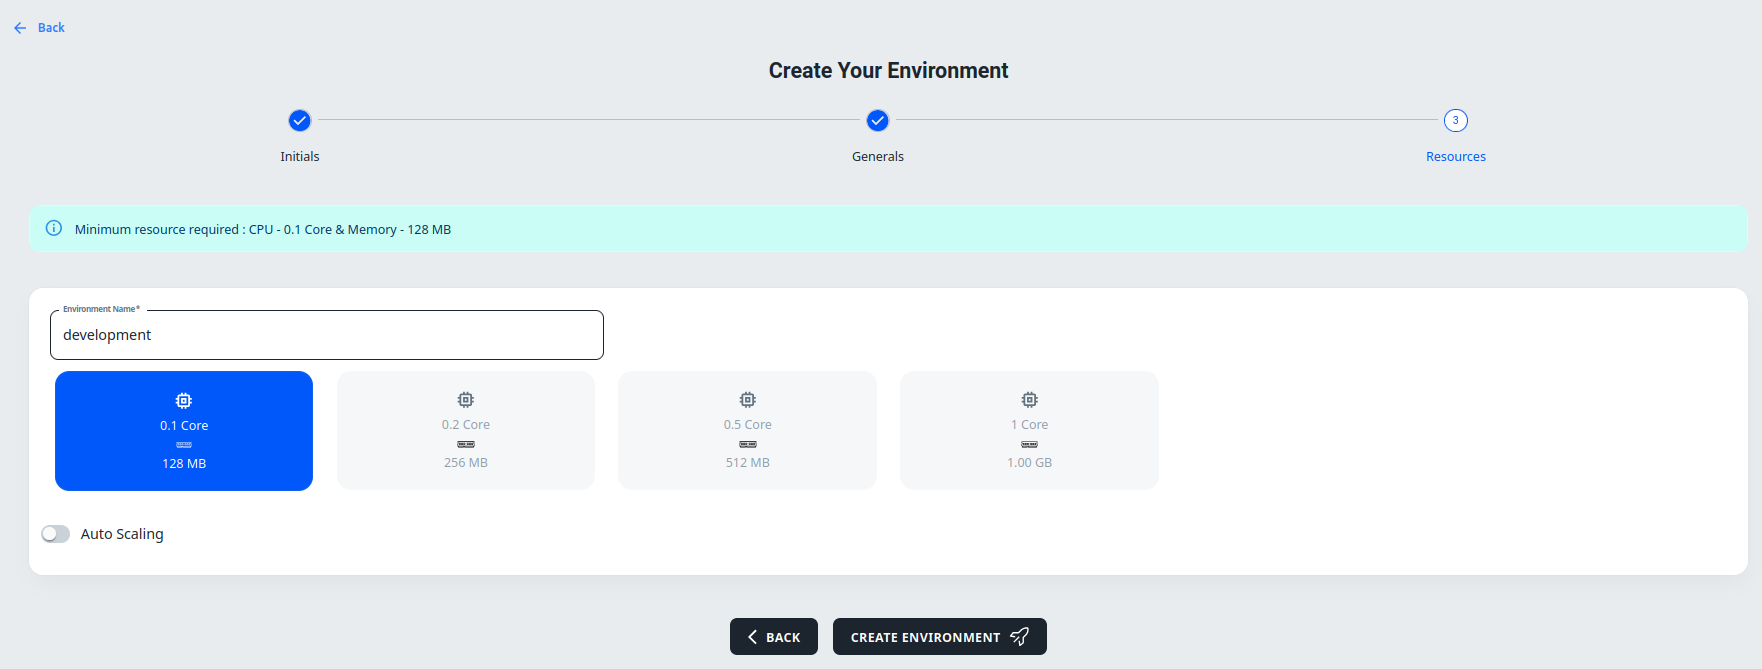Choose the 0.2 Core 256 MB resource card
1762x669 pixels.
click(466, 431)
